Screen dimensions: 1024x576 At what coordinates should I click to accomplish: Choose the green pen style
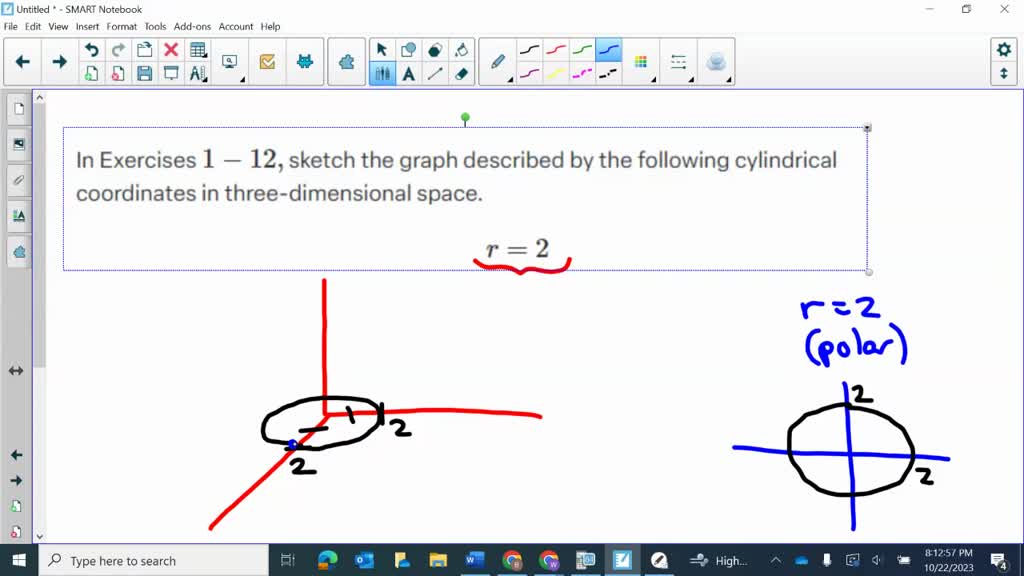pos(582,50)
